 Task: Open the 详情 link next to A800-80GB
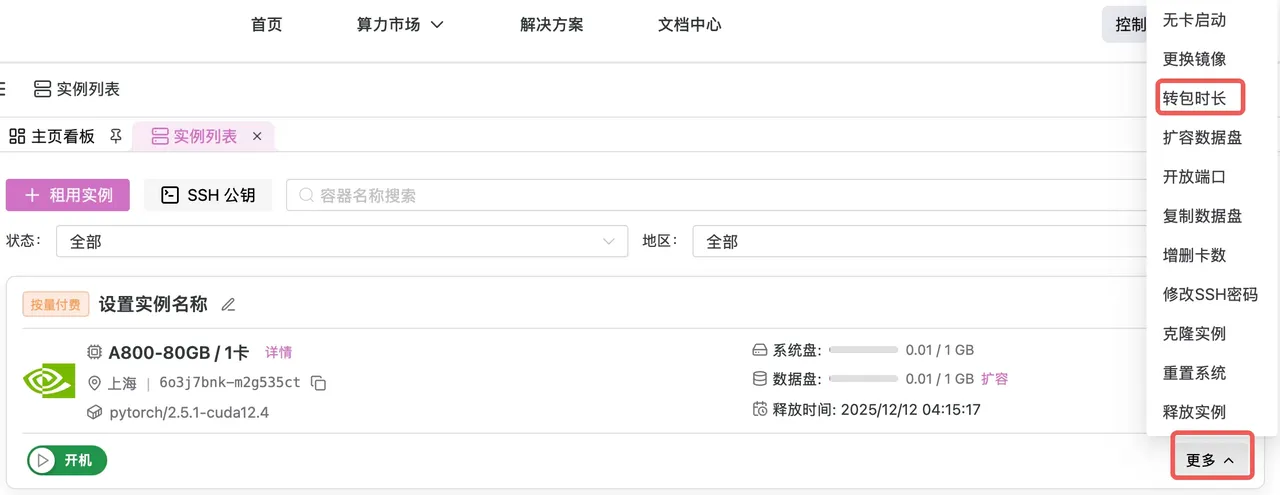pyautogui.click(x=278, y=352)
